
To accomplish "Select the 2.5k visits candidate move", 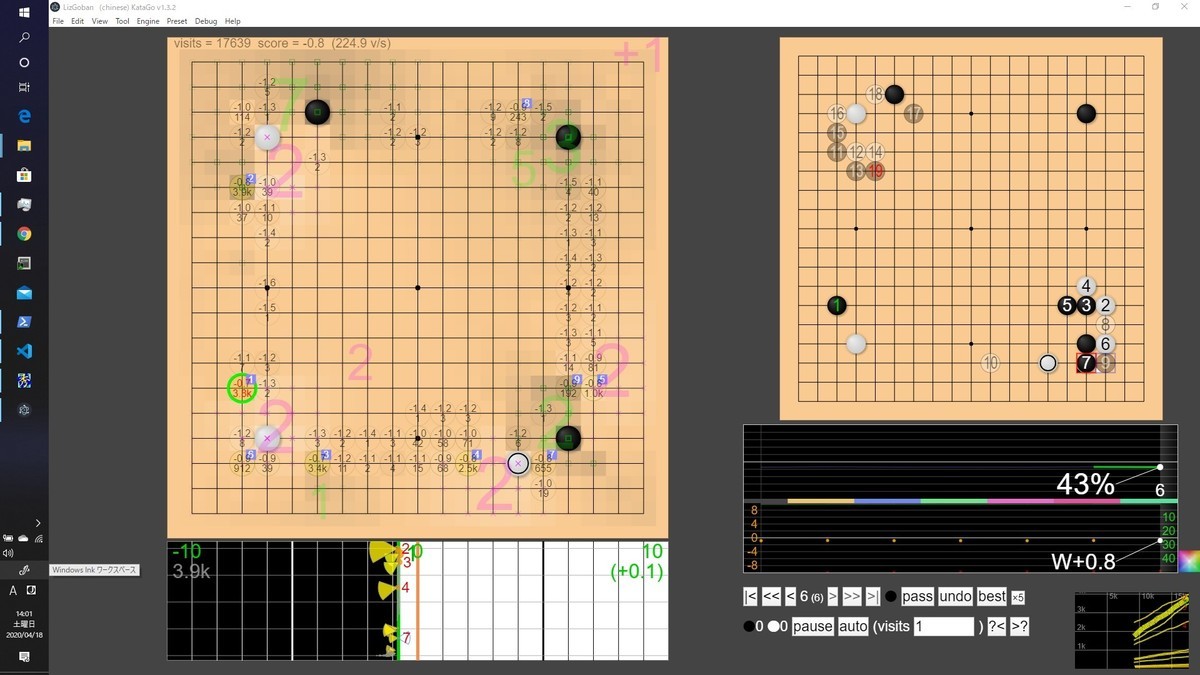I will tap(468, 463).
